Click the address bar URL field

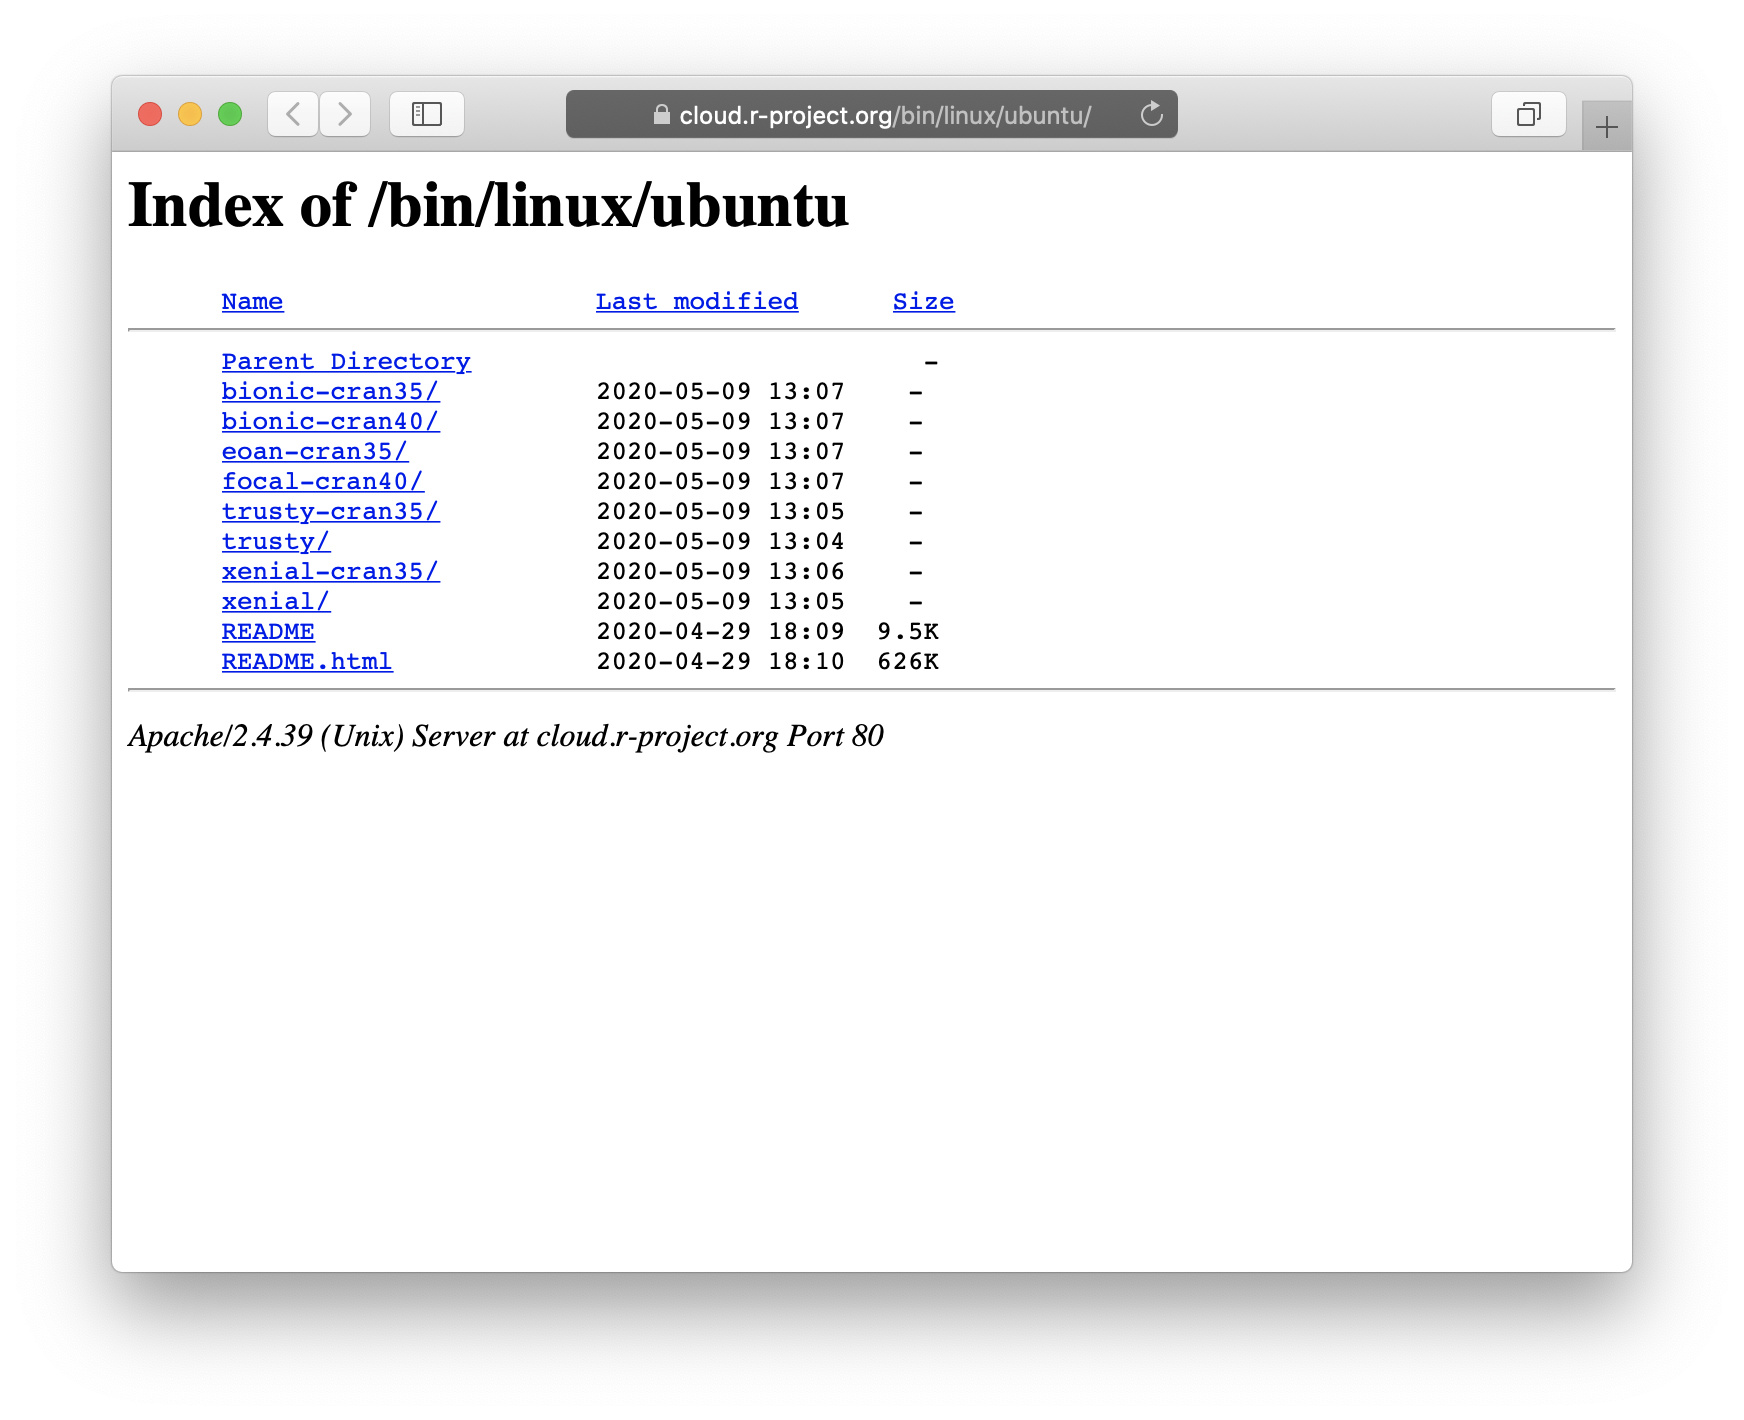coord(880,114)
